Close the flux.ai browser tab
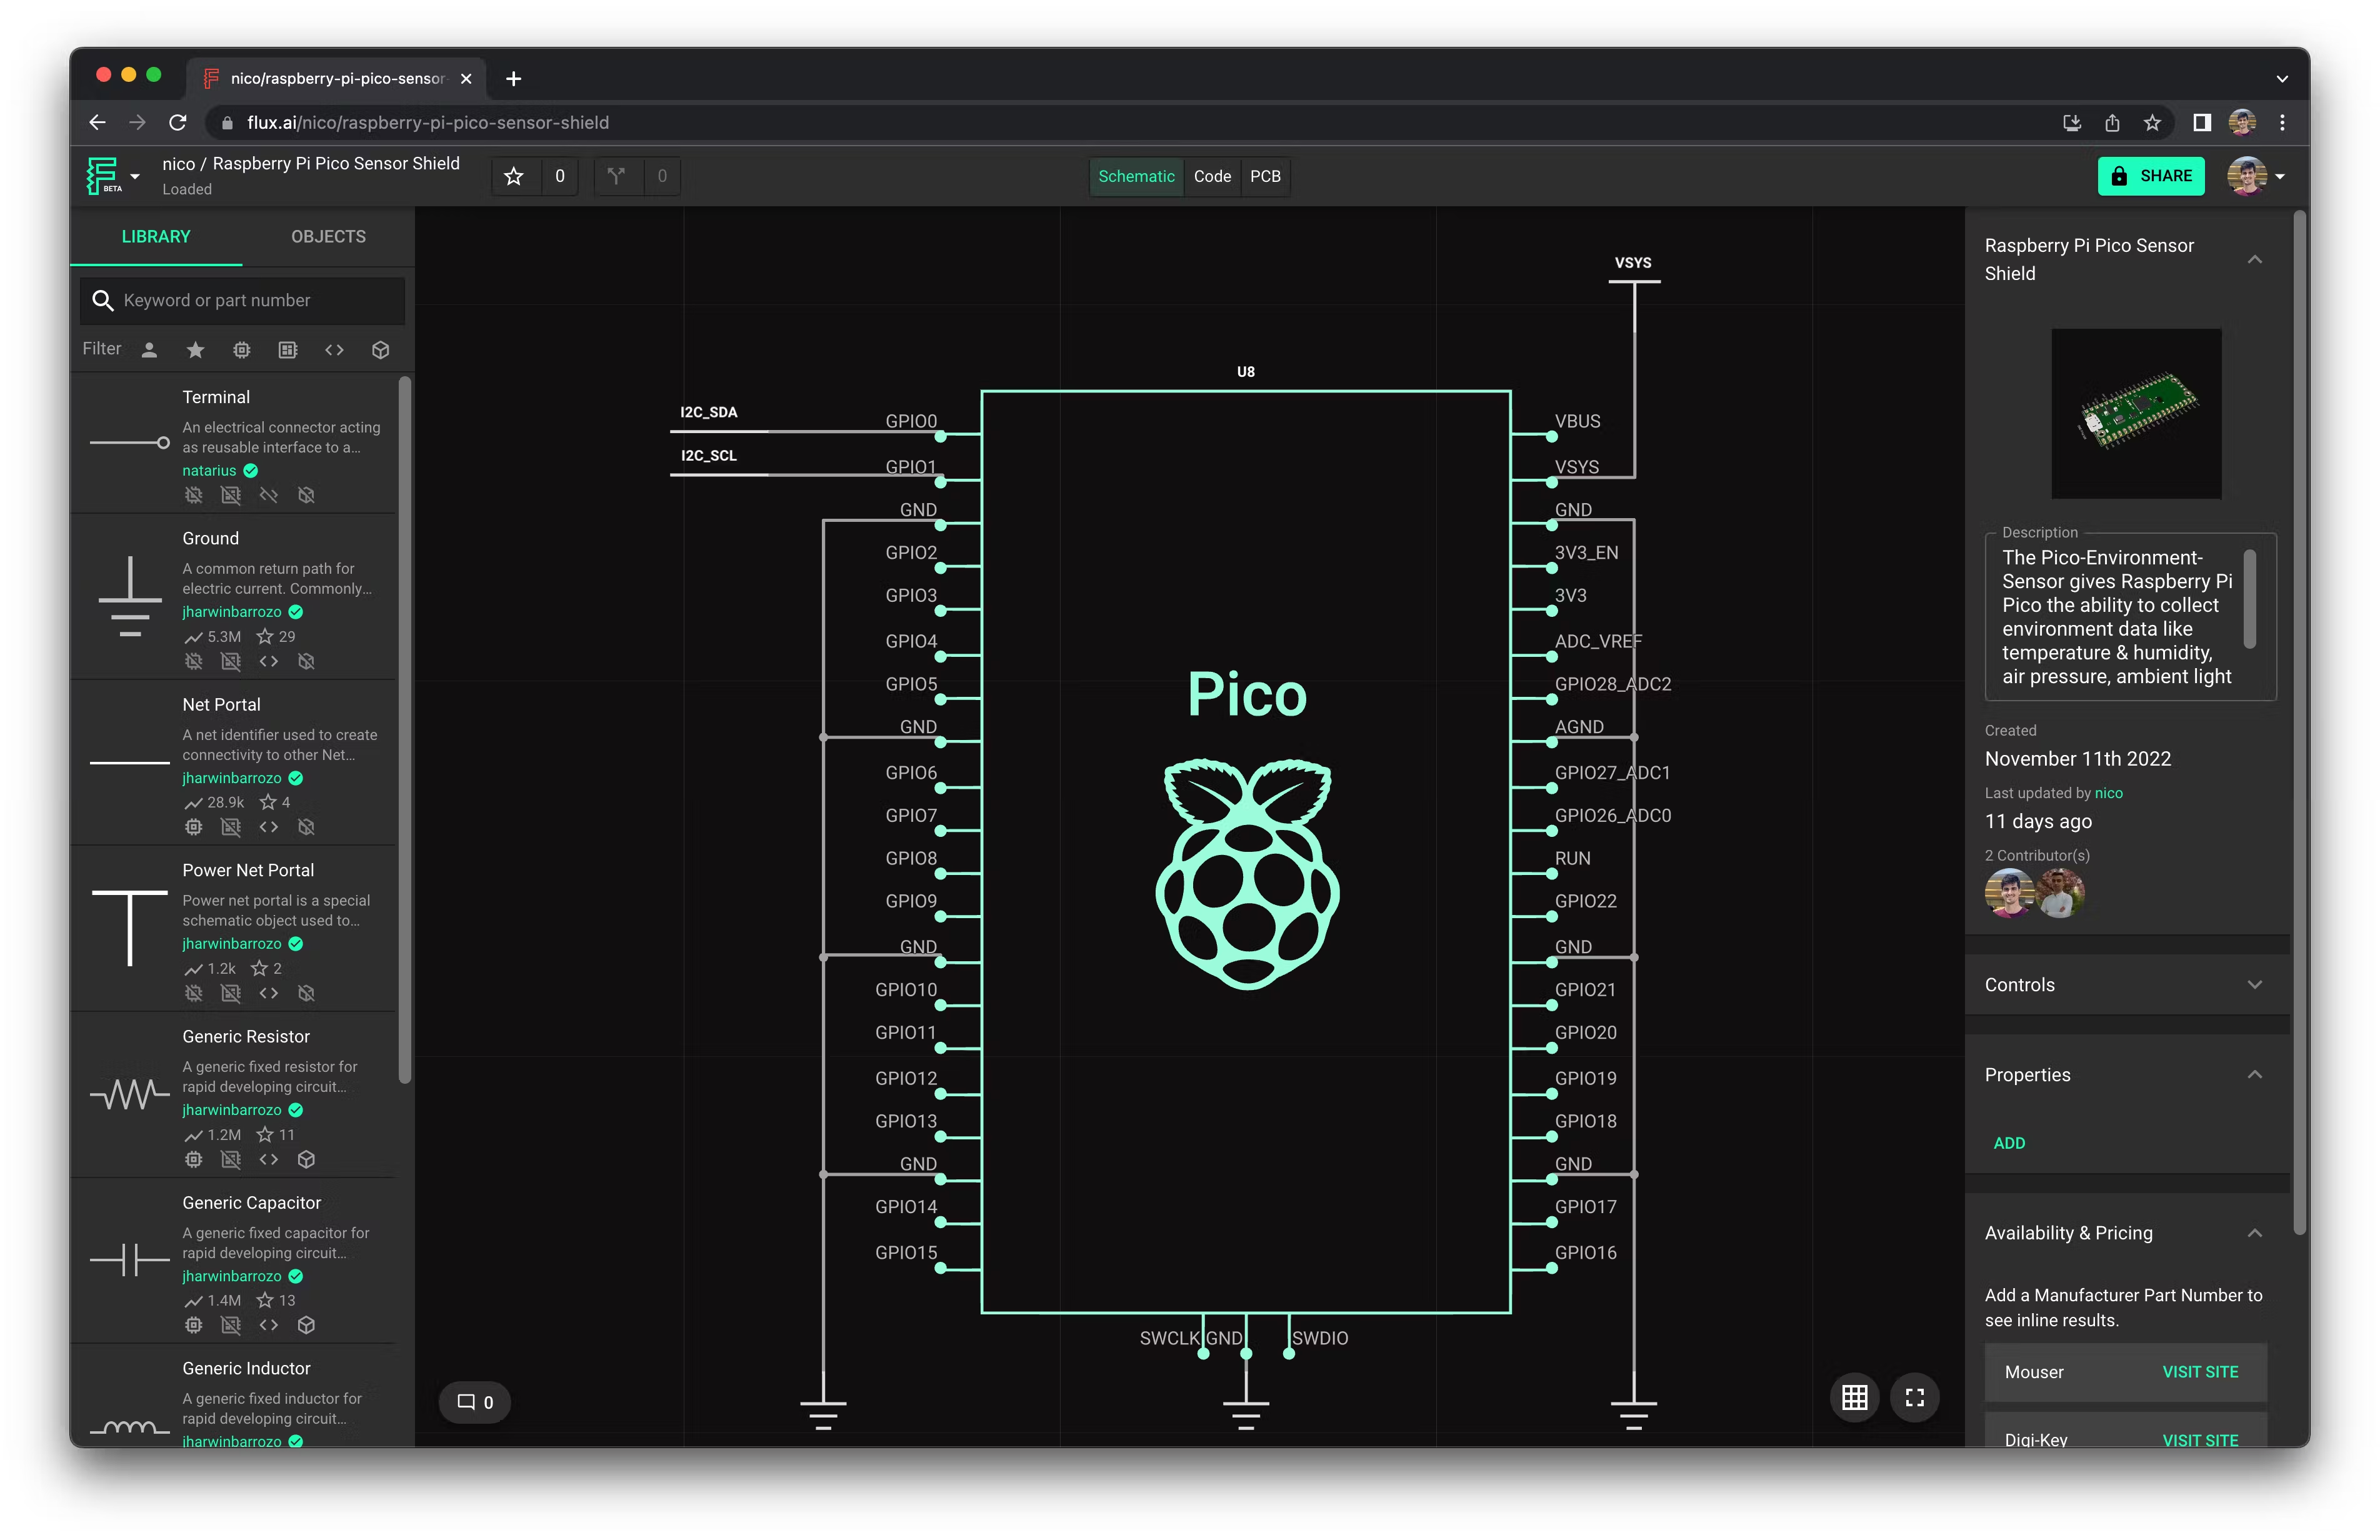 [x=466, y=78]
